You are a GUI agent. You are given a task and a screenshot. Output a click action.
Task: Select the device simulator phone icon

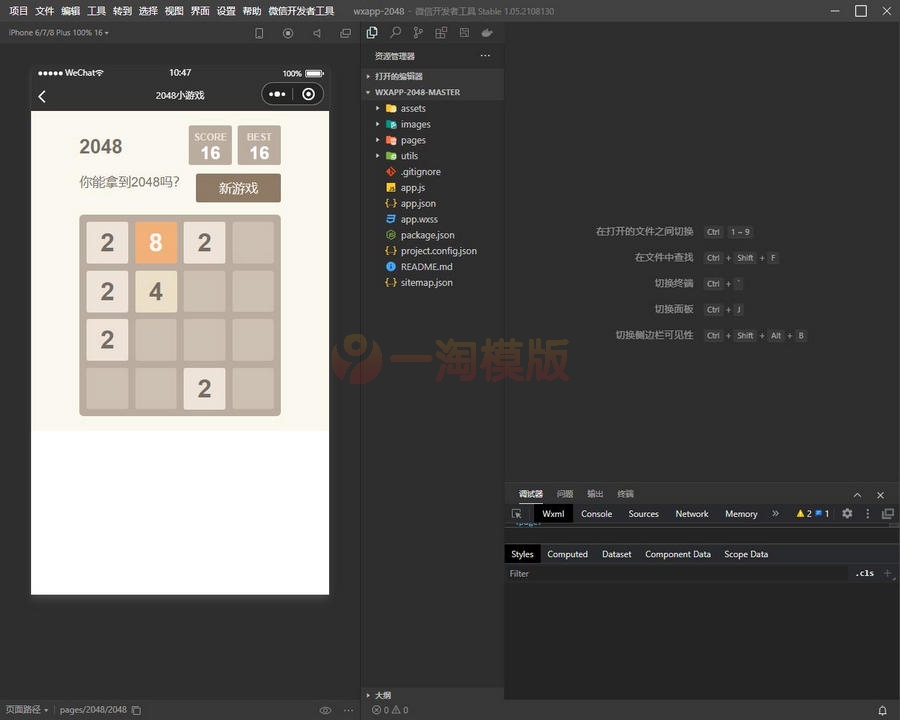tap(259, 33)
